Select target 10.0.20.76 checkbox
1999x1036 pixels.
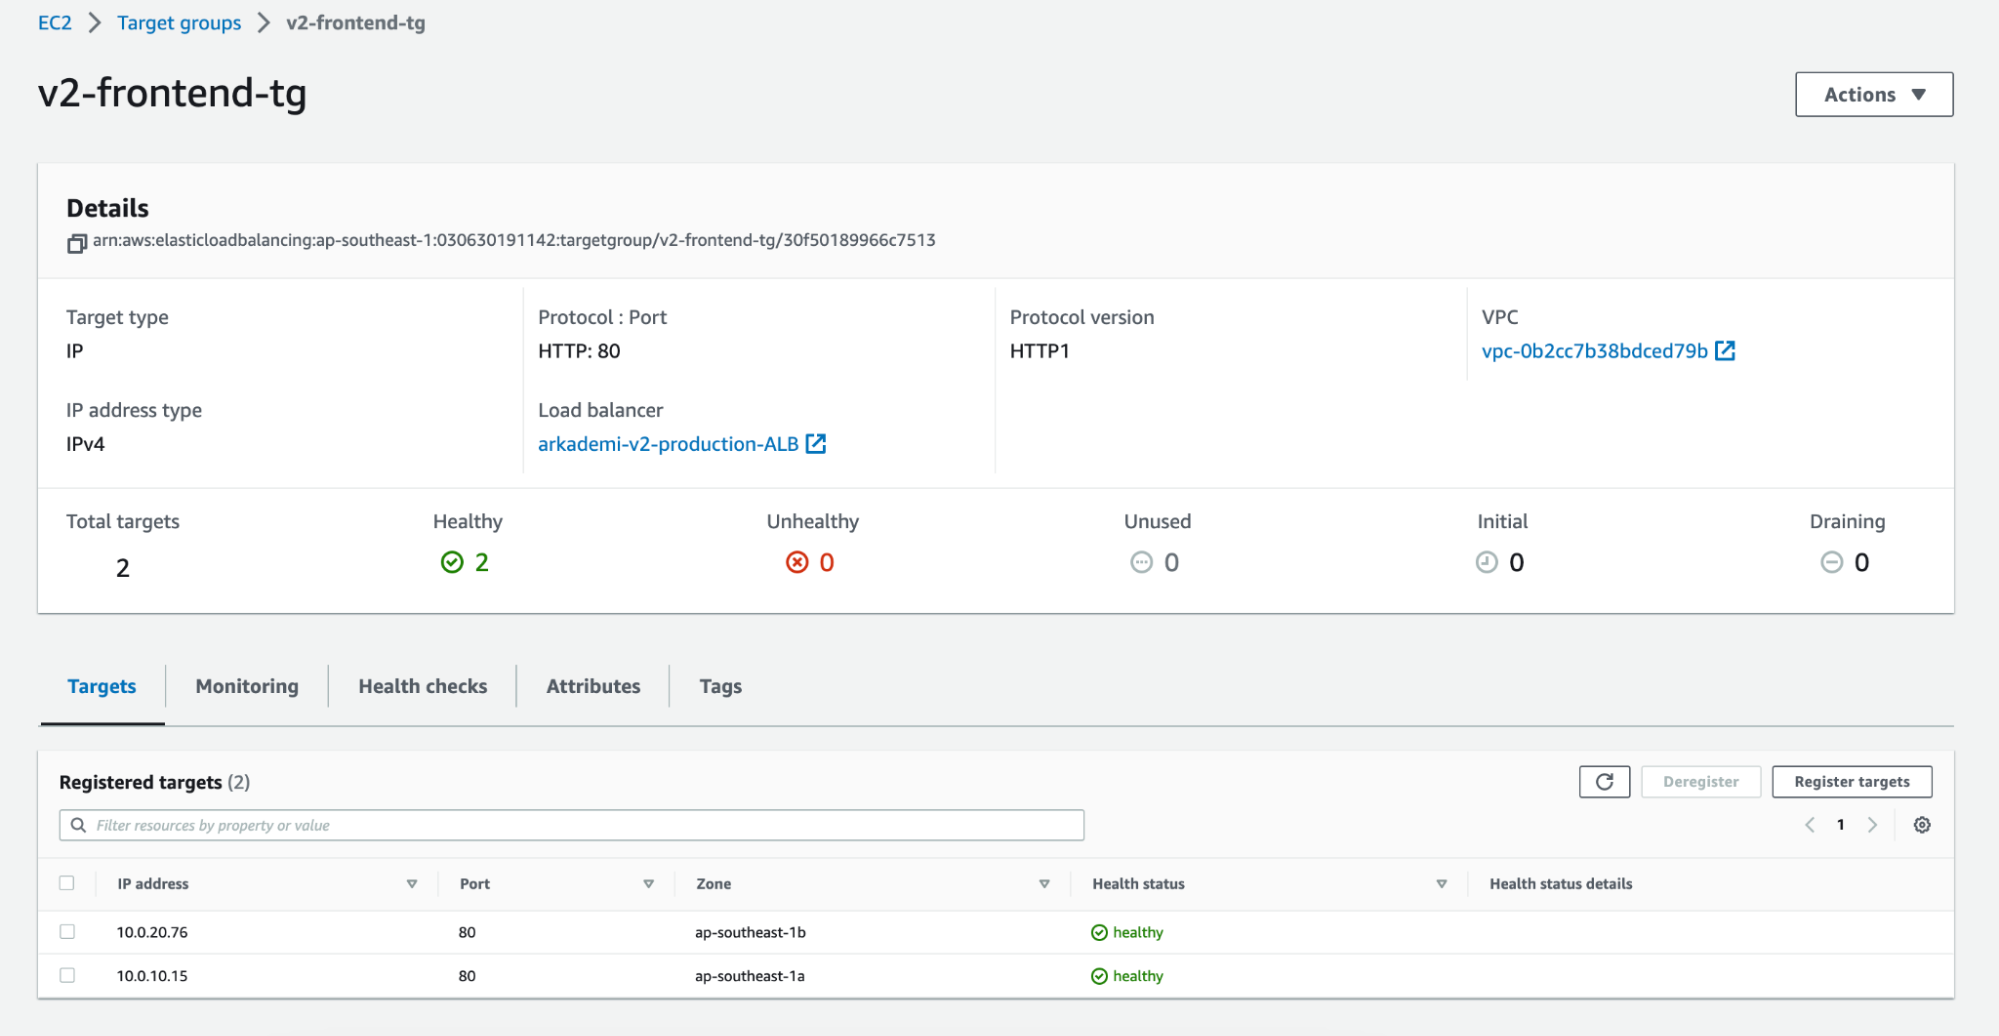pyautogui.click(x=67, y=931)
